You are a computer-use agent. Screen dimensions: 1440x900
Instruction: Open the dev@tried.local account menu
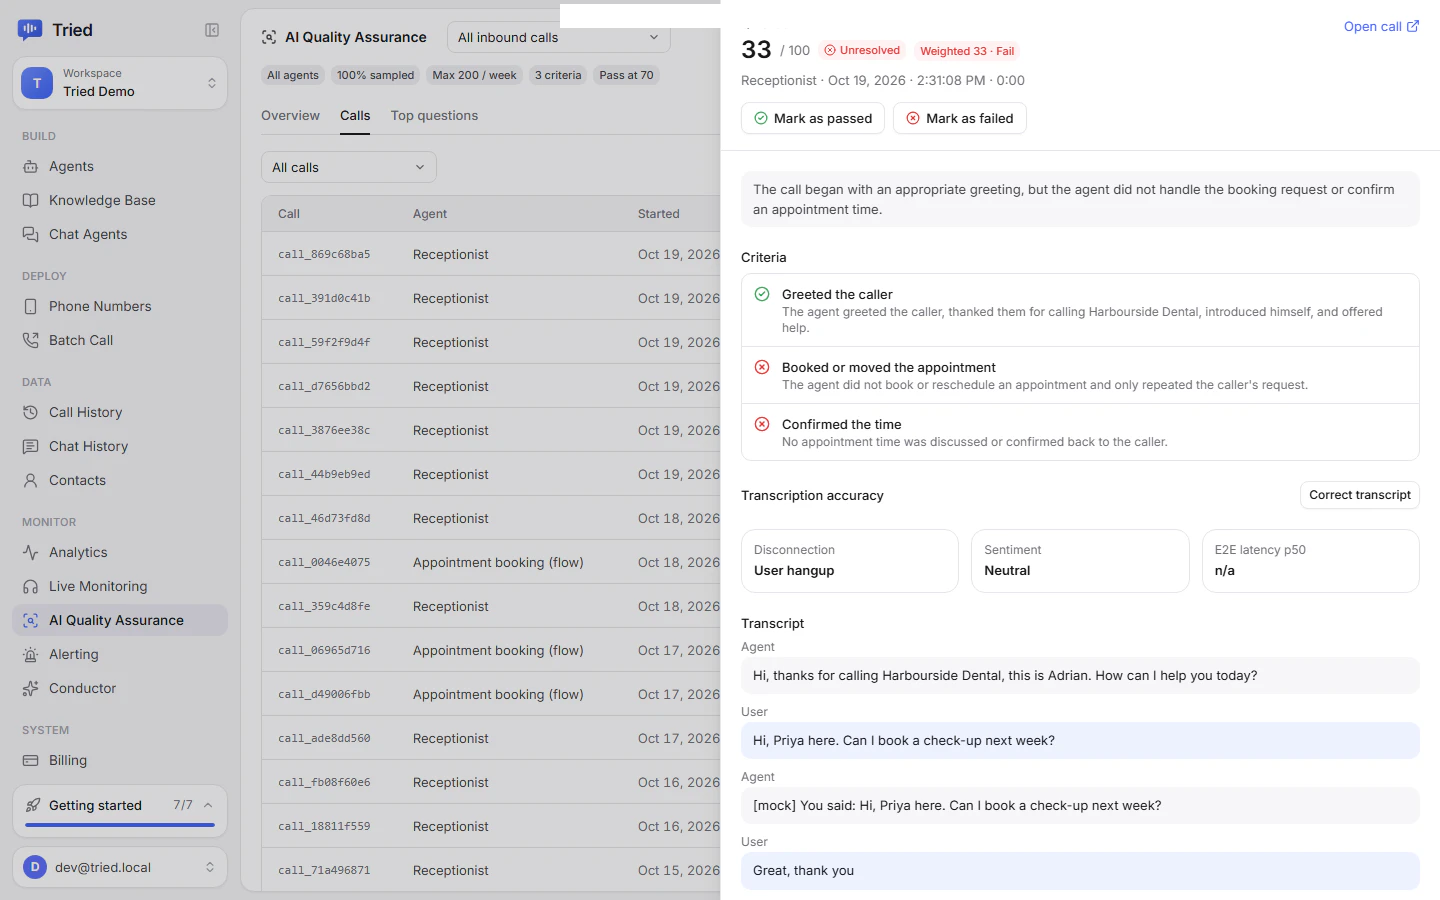(120, 868)
